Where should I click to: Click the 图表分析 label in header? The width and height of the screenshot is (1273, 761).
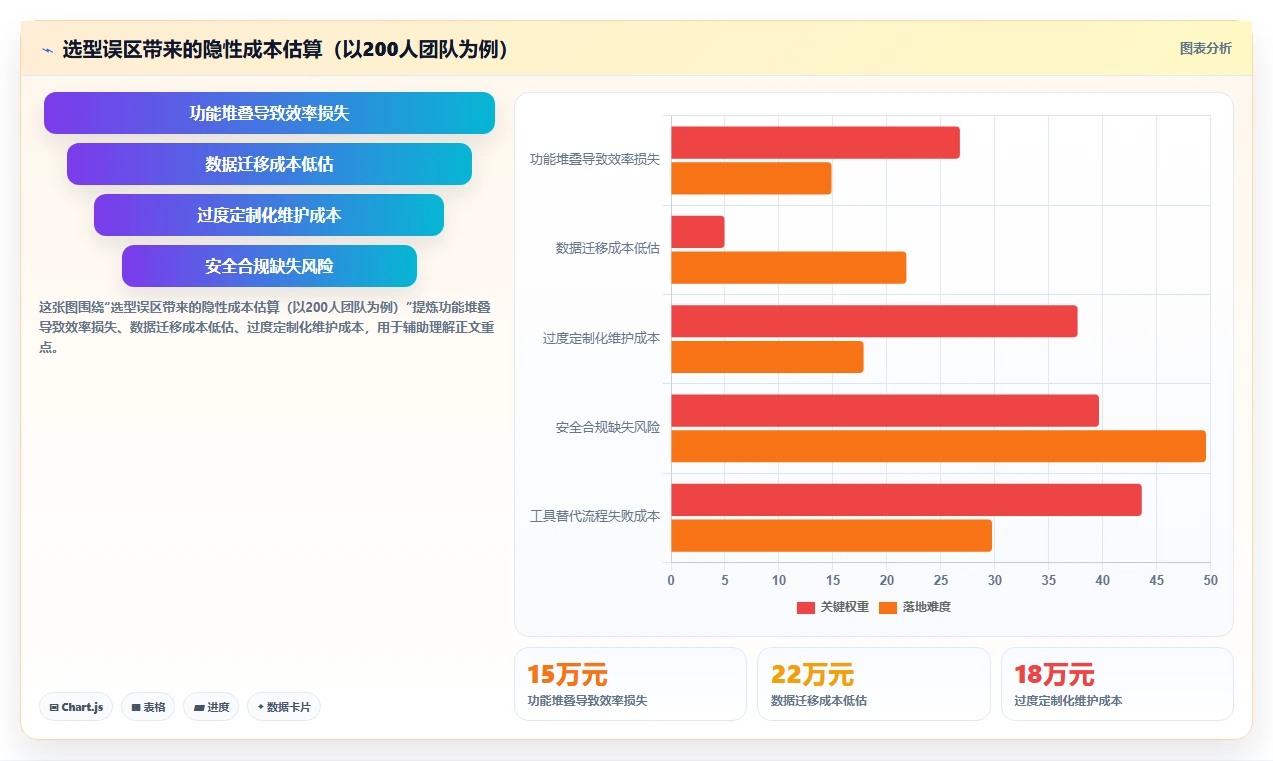1205,48
